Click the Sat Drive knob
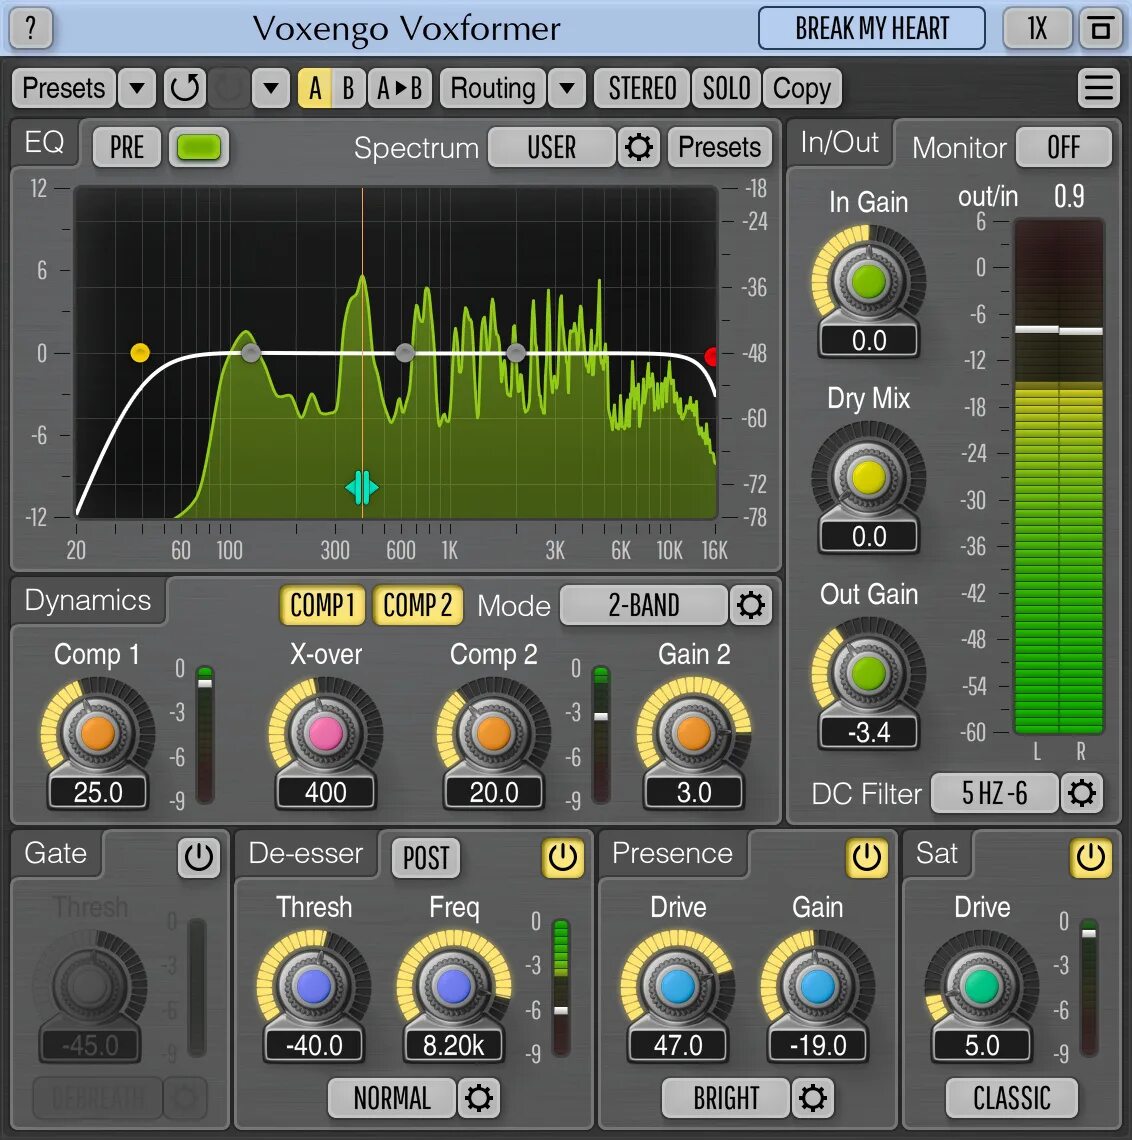This screenshot has width=1132, height=1140. pos(982,987)
